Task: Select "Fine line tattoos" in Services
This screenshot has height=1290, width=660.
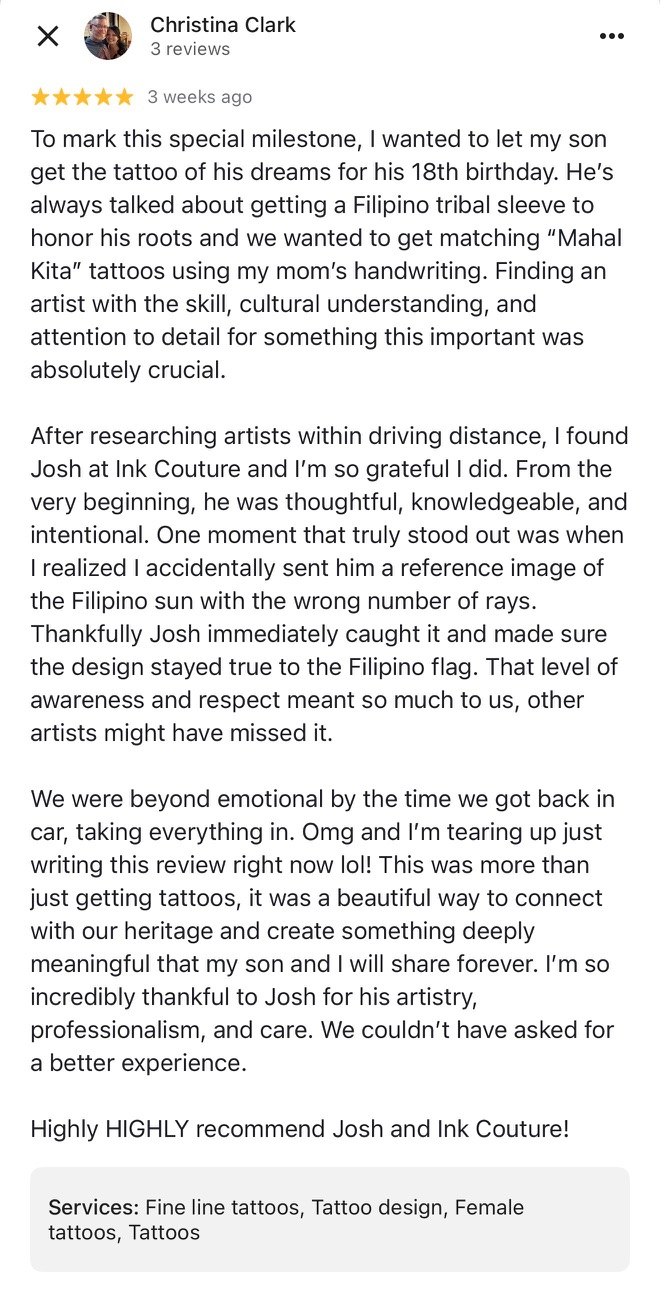Action: point(223,1208)
